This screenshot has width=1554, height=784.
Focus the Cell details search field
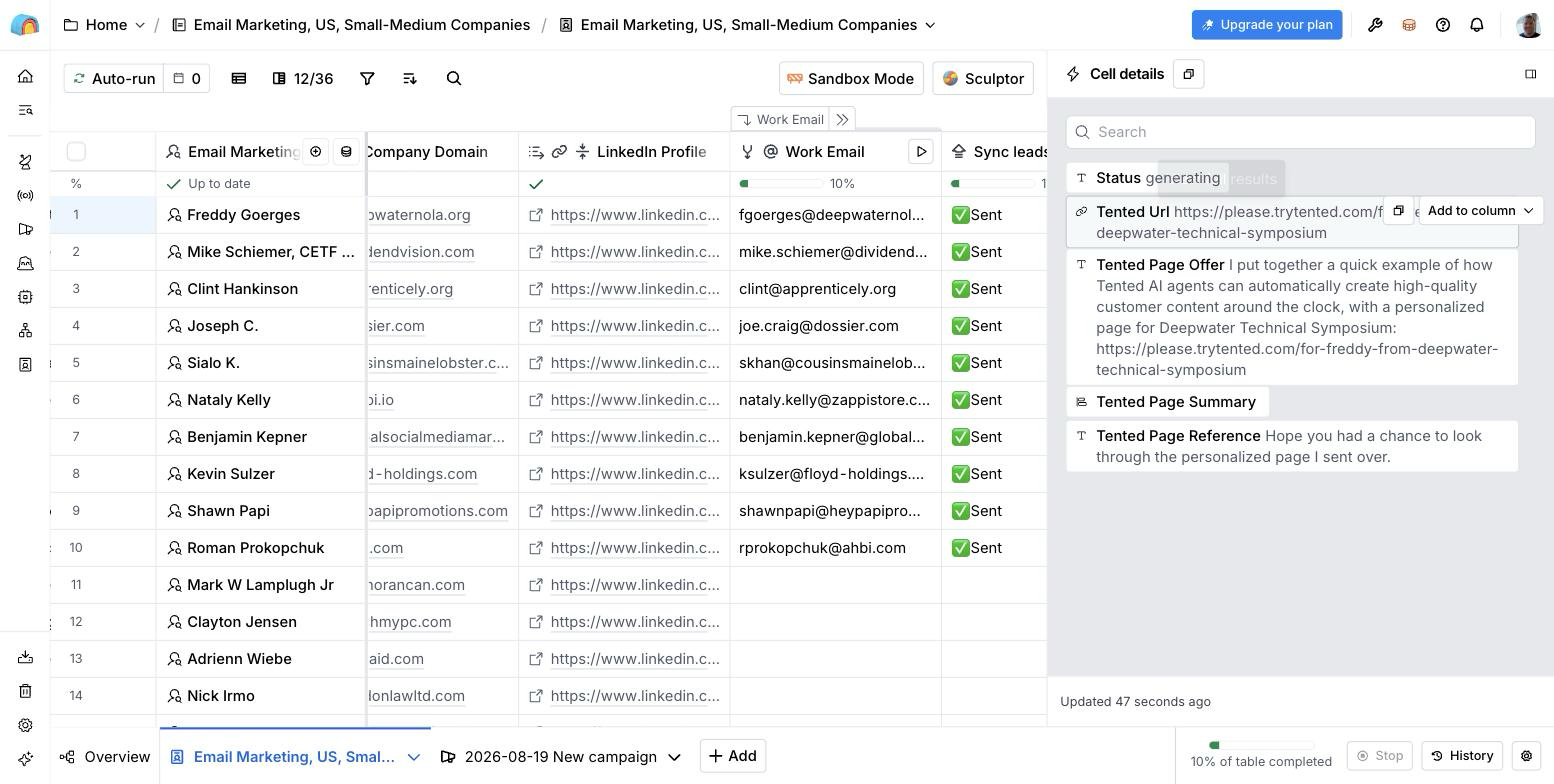(1300, 132)
